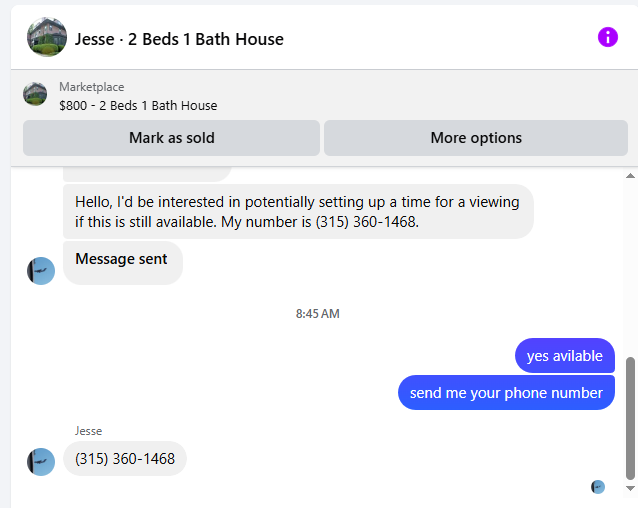Click Jesse's avatar beside phone number reply
Viewport: 638px width, 508px height.
point(41,462)
